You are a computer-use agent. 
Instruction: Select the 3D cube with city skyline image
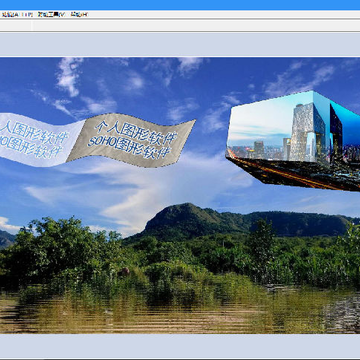(293, 141)
